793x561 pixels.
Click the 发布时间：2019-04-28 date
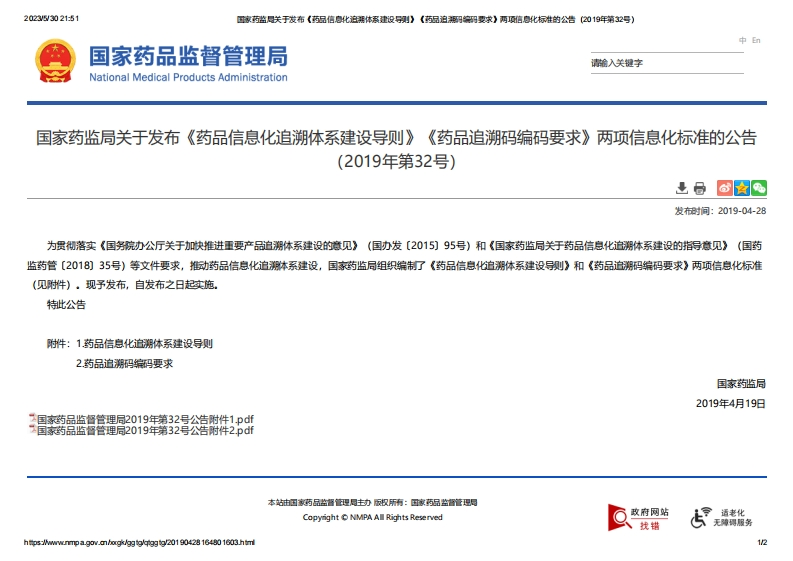[x=720, y=211]
